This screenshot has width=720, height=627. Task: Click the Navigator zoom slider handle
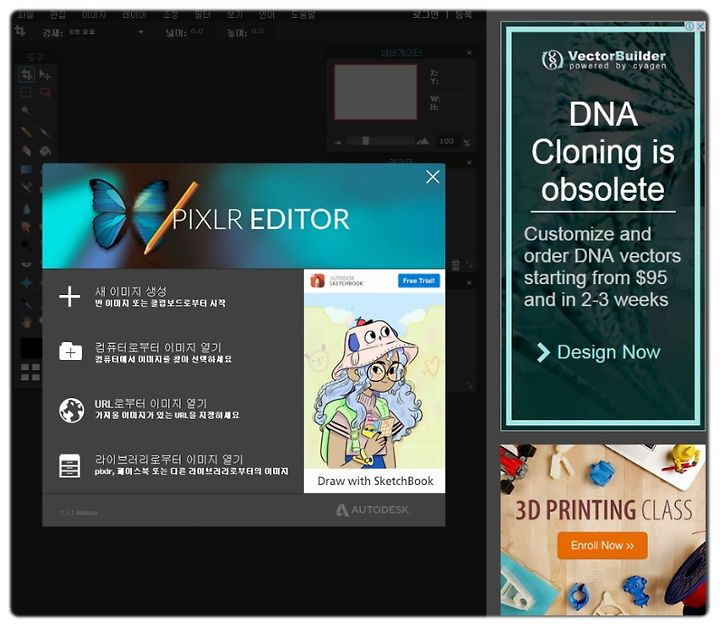pyautogui.click(x=366, y=141)
